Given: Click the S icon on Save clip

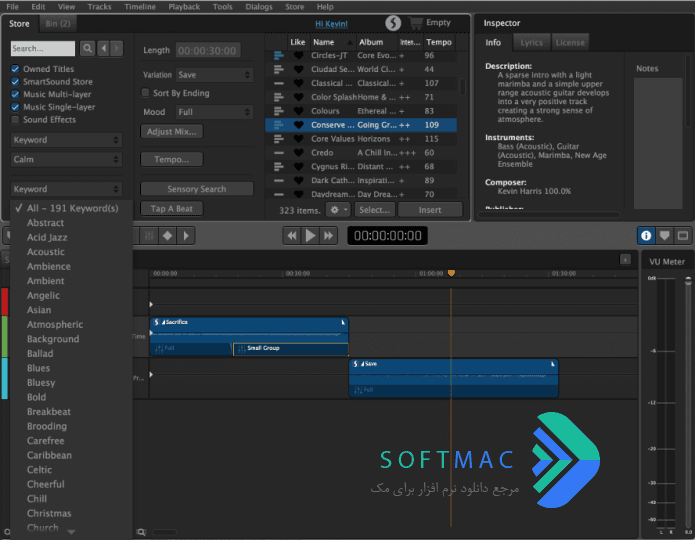Looking at the screenshot, I should 355,364.
